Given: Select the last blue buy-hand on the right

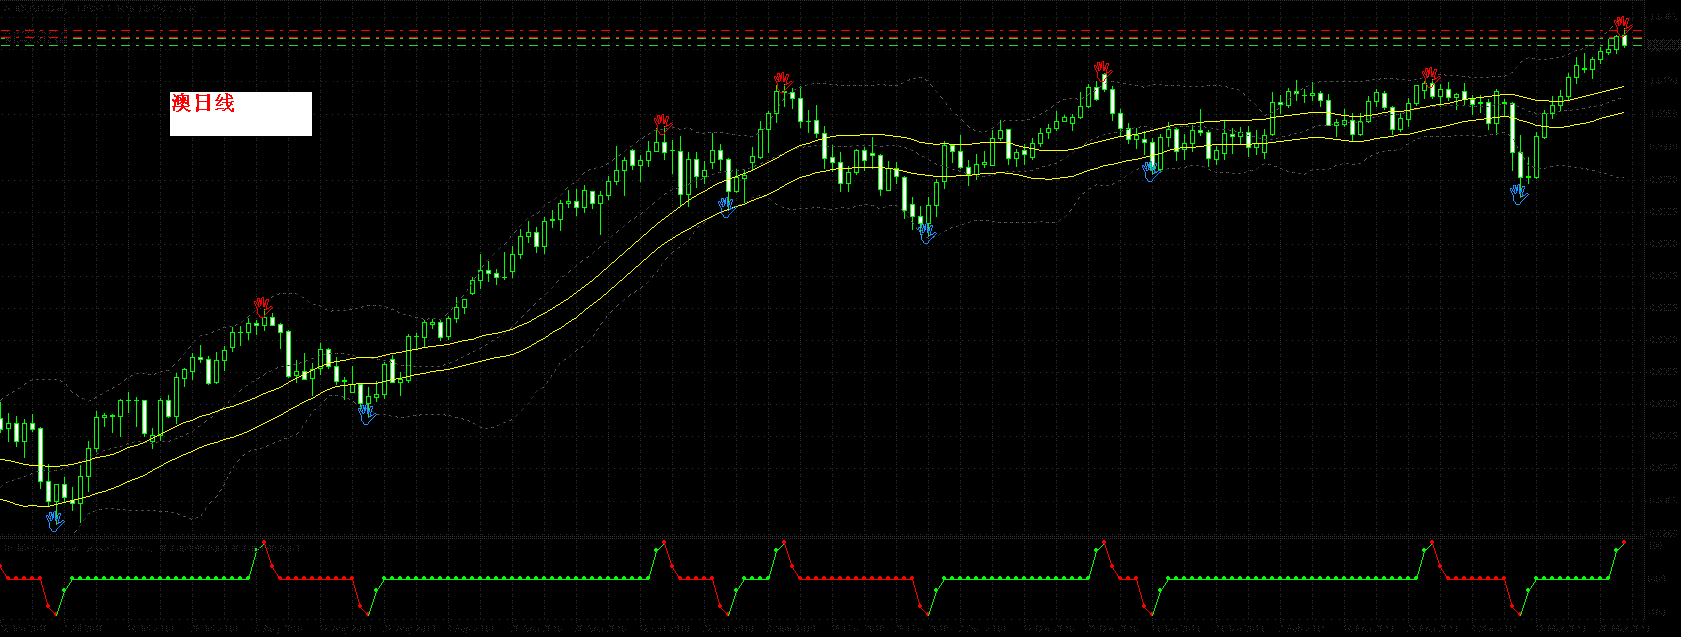Looking at the screenshot, I should tap(1520, 194).
